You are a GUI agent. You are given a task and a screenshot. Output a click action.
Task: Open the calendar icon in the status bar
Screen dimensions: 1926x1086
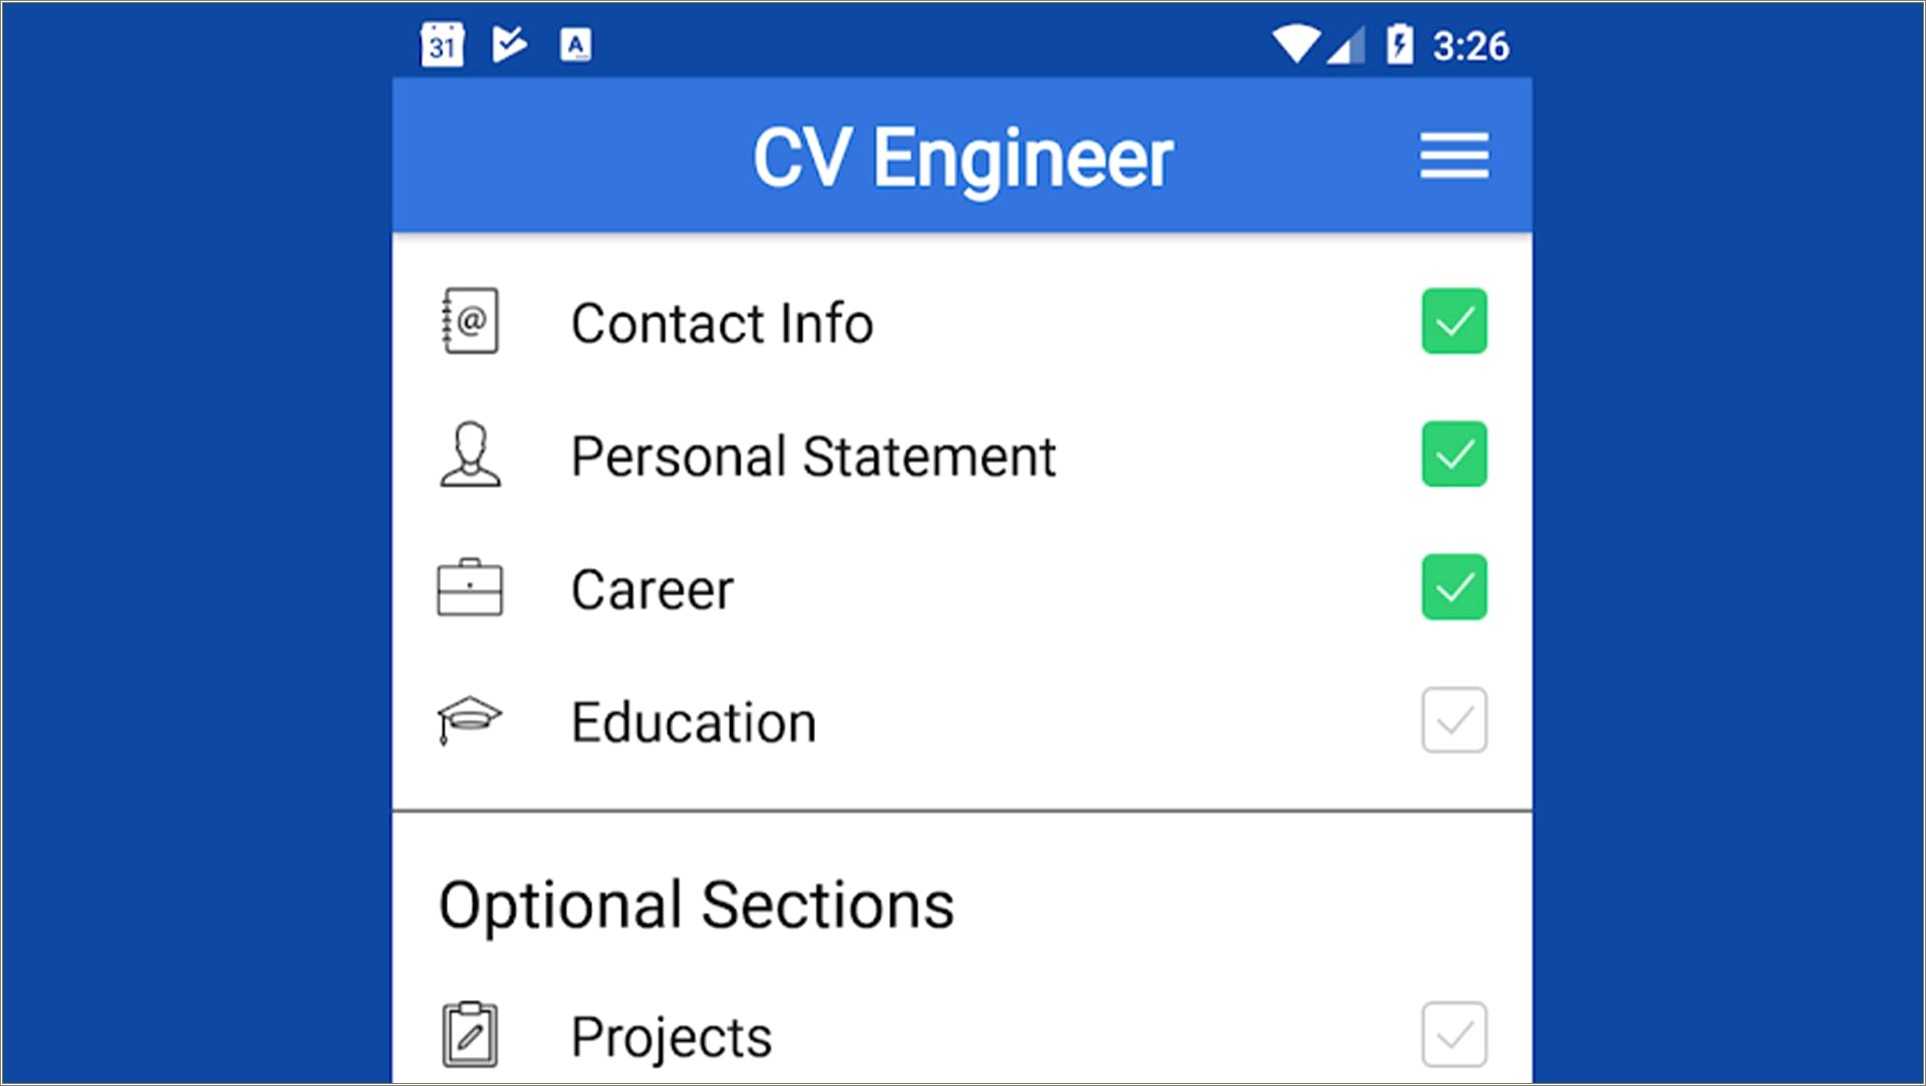440,43
